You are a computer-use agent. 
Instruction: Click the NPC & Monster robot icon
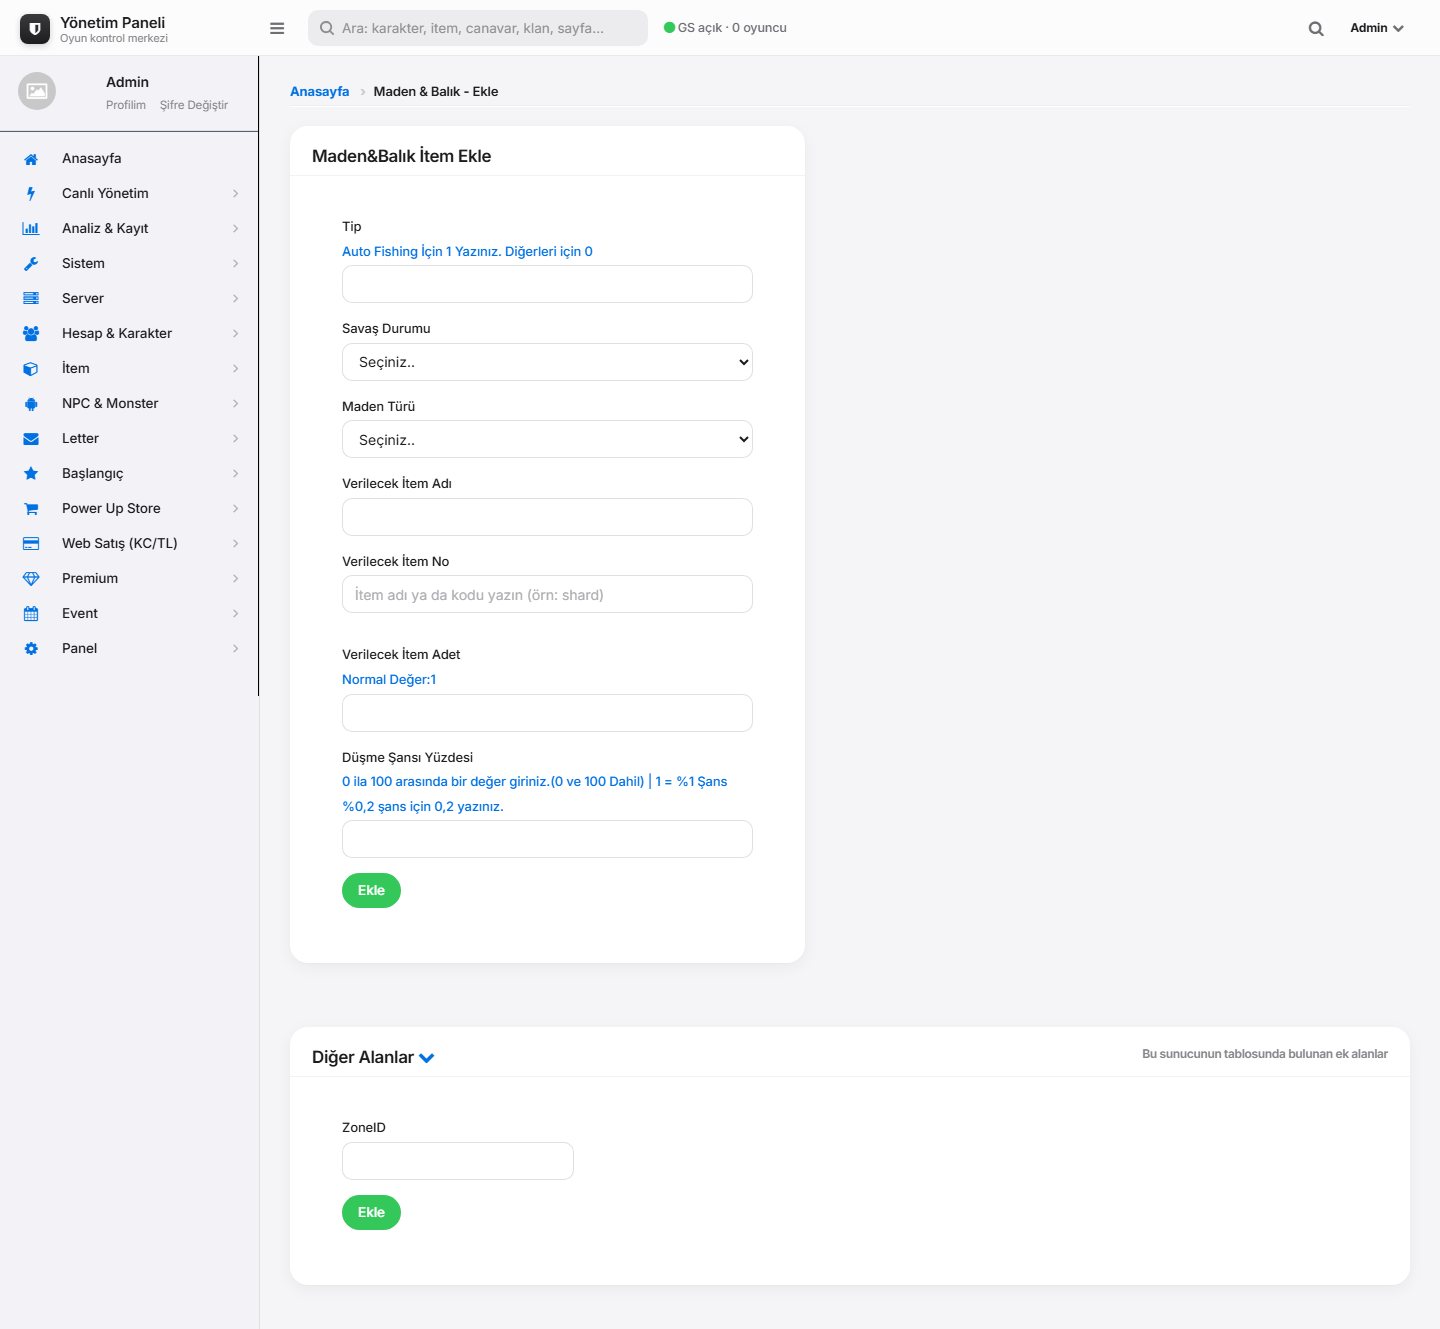click(31, 404)
